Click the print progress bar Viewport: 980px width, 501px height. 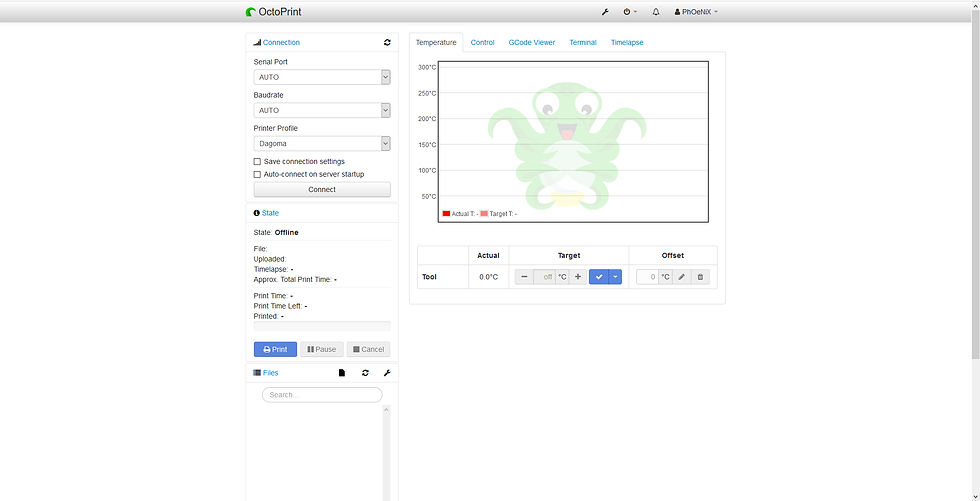tap(322, 326)
